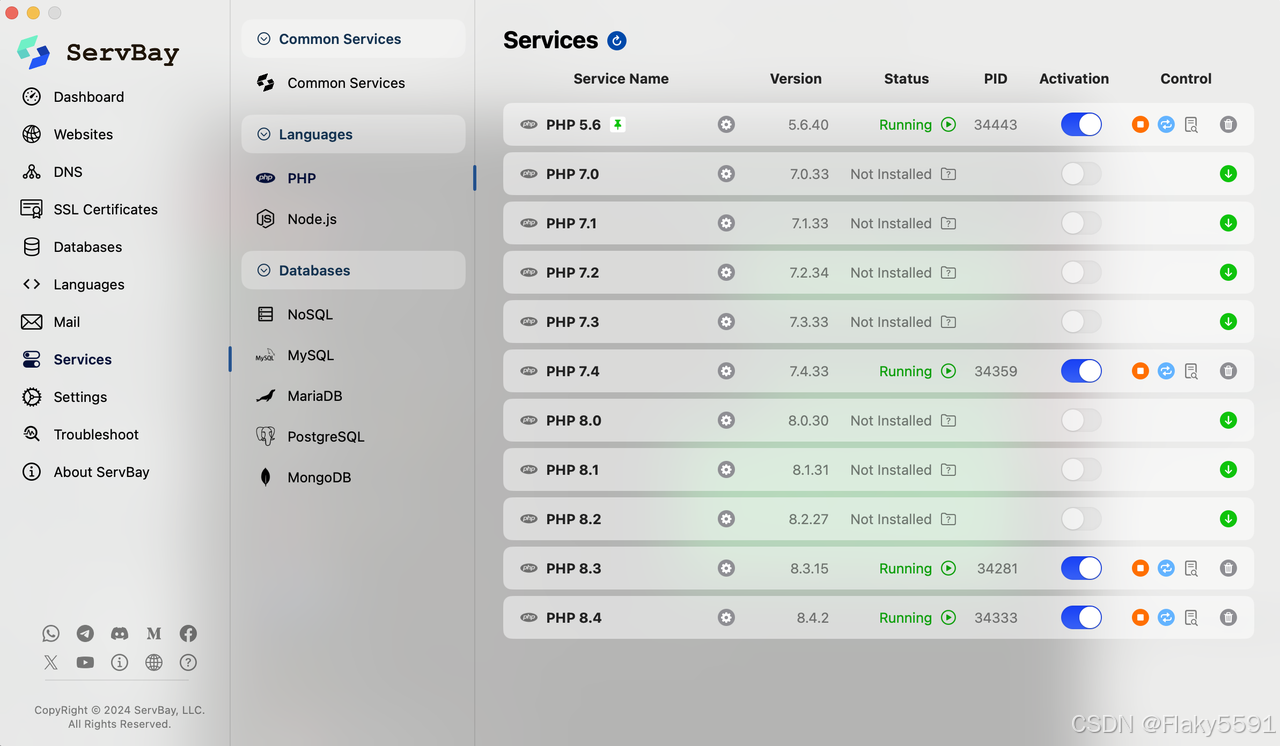The image size is (1280, 746).
Task: View log for PHP 8.3
Action: pyautogui.click(x=1191, y=568)
